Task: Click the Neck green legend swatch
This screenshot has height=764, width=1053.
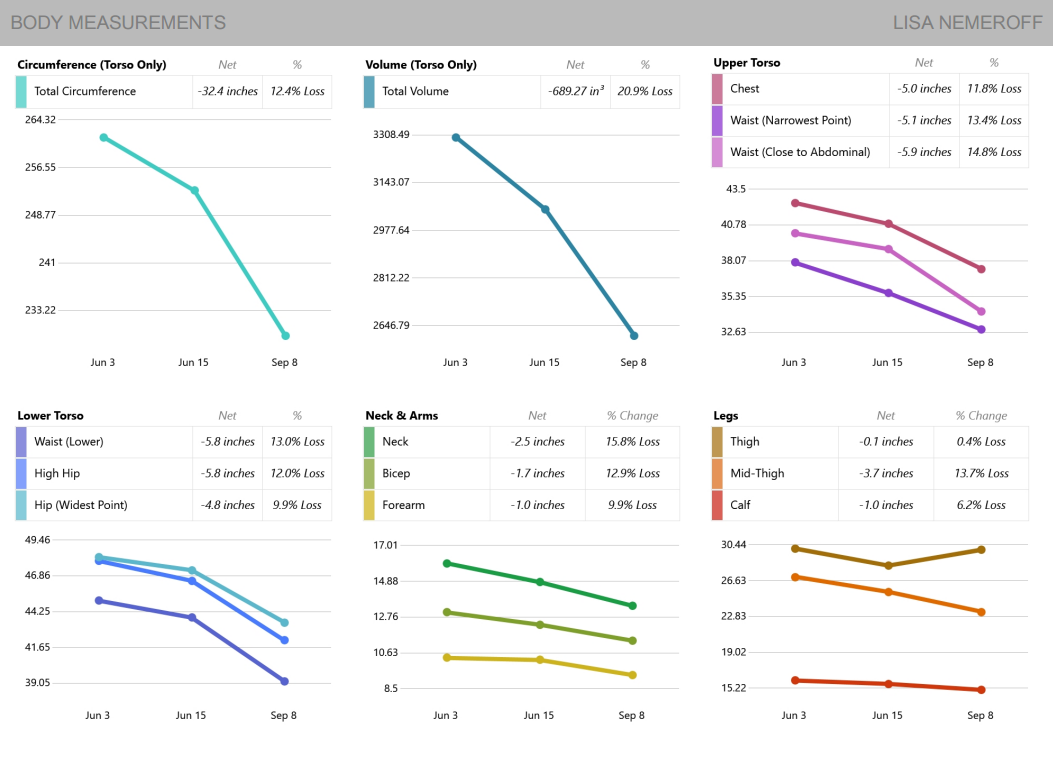Action: 369,442
